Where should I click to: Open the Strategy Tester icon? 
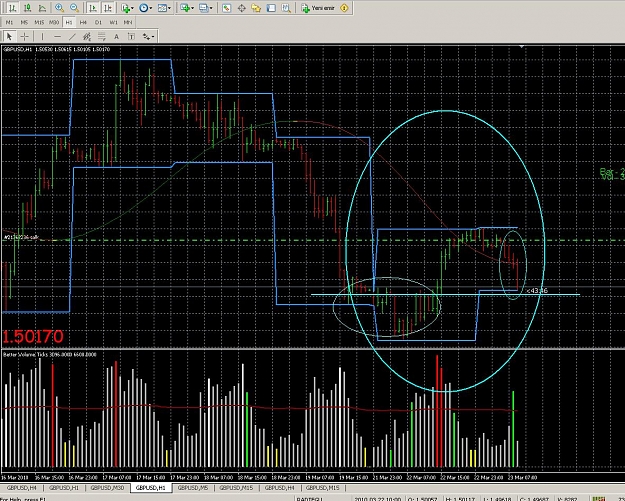click(286, 8)
